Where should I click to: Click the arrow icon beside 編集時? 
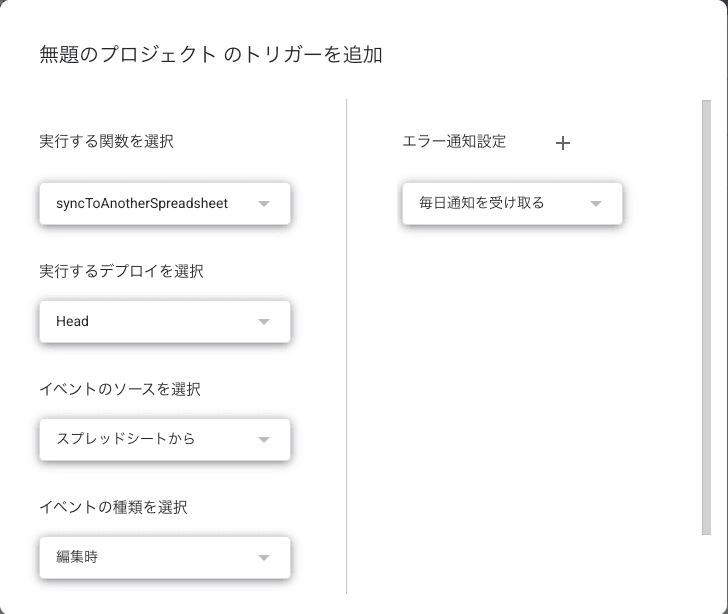click(264, 558)
